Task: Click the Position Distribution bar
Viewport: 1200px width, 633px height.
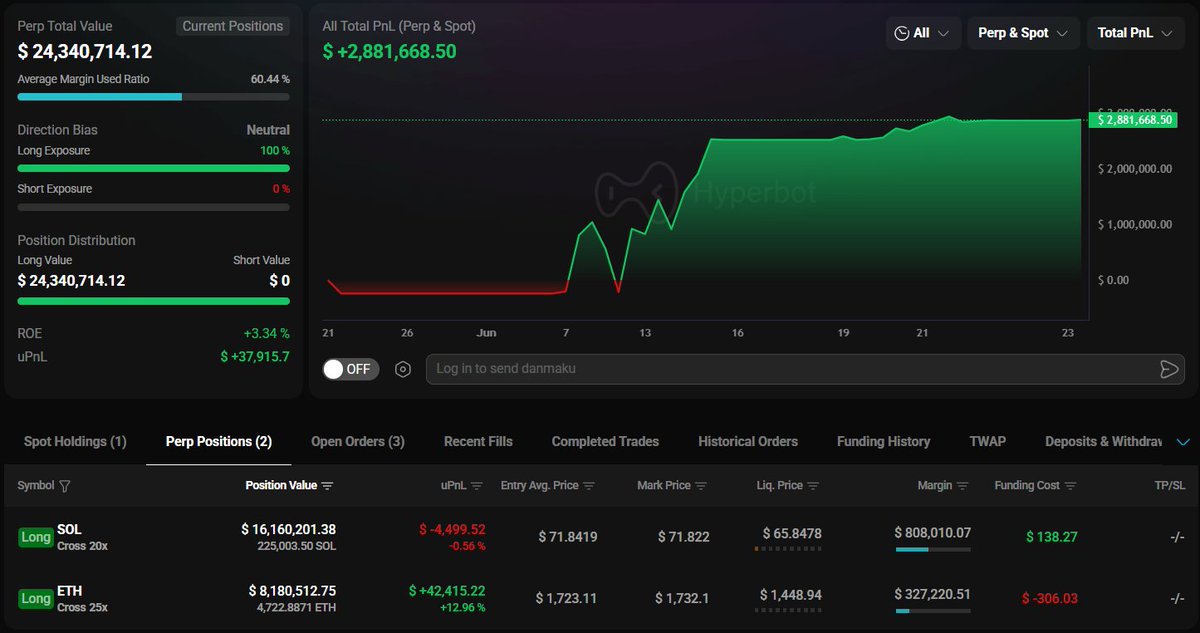Action: [x=153, y=301]
